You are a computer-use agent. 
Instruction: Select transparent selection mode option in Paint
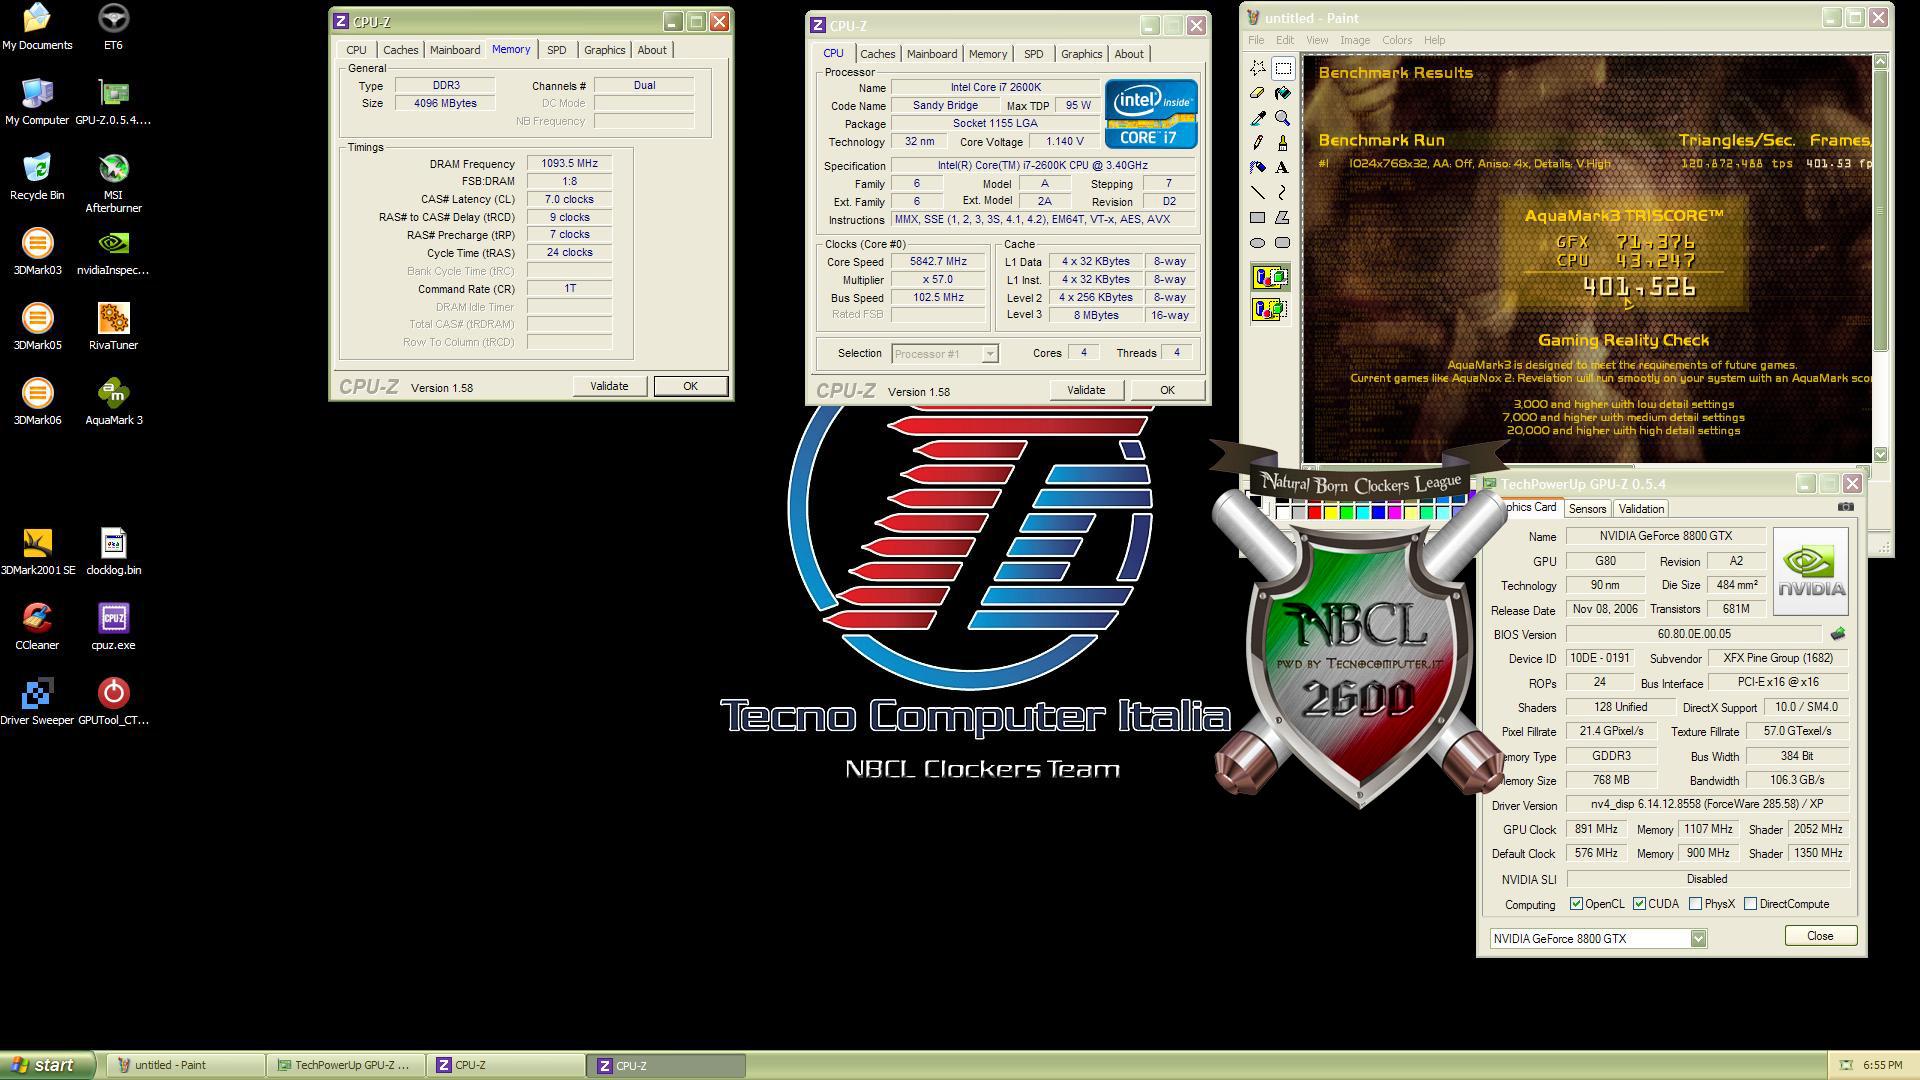(x=1270, y=310)
